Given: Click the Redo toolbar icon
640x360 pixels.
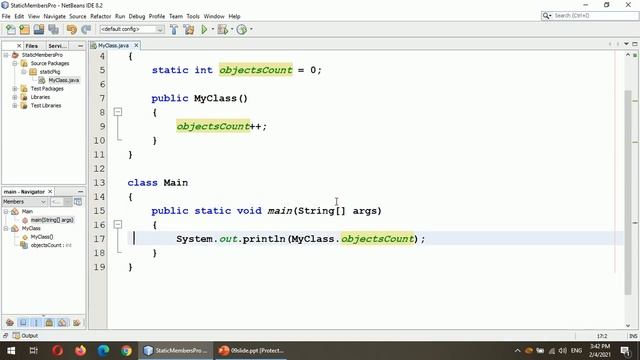Looking at the screenshot, I should 86,29.
